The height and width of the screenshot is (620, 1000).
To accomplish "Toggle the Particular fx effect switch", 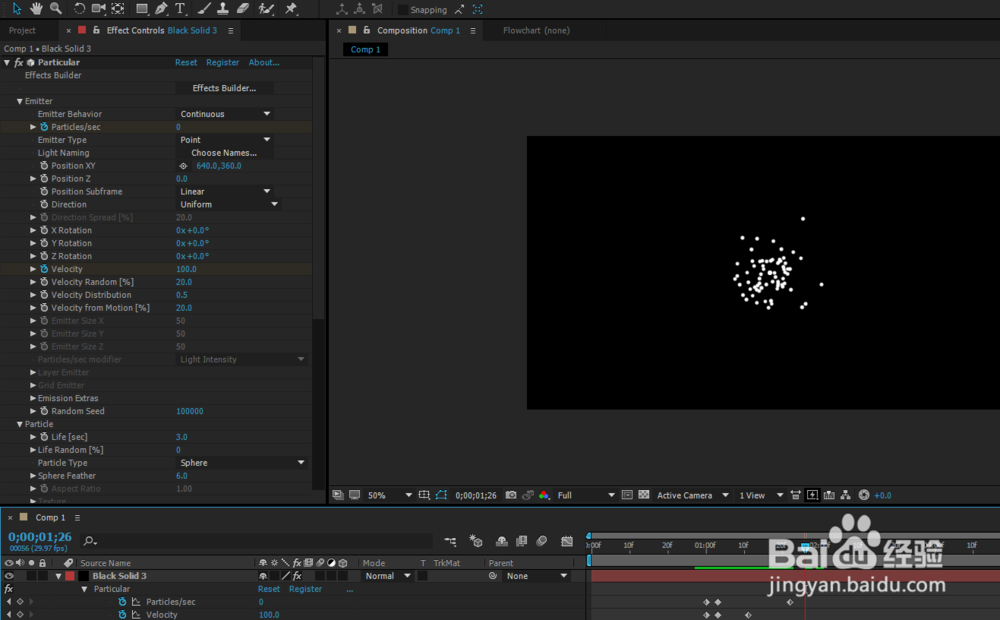I will (18, 63).
